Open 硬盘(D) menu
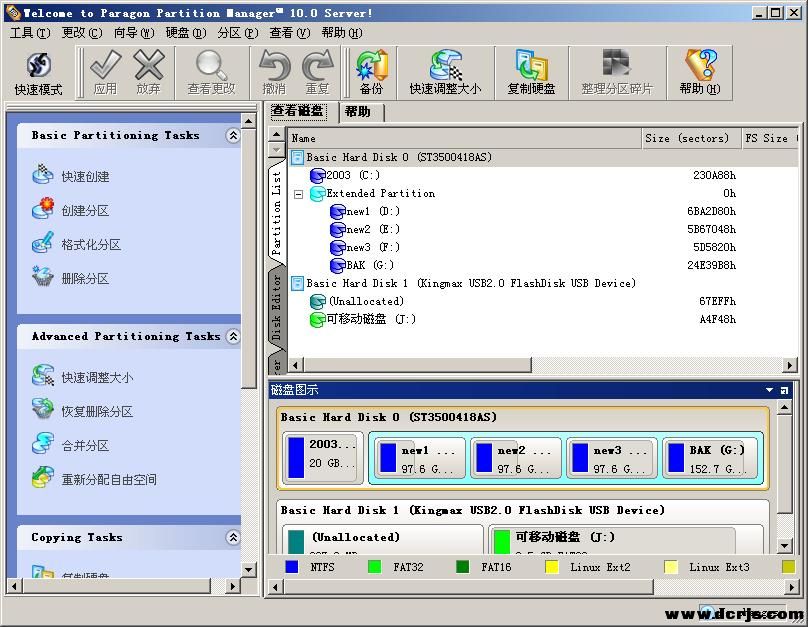Screen dimensions: 808x627 186,33
